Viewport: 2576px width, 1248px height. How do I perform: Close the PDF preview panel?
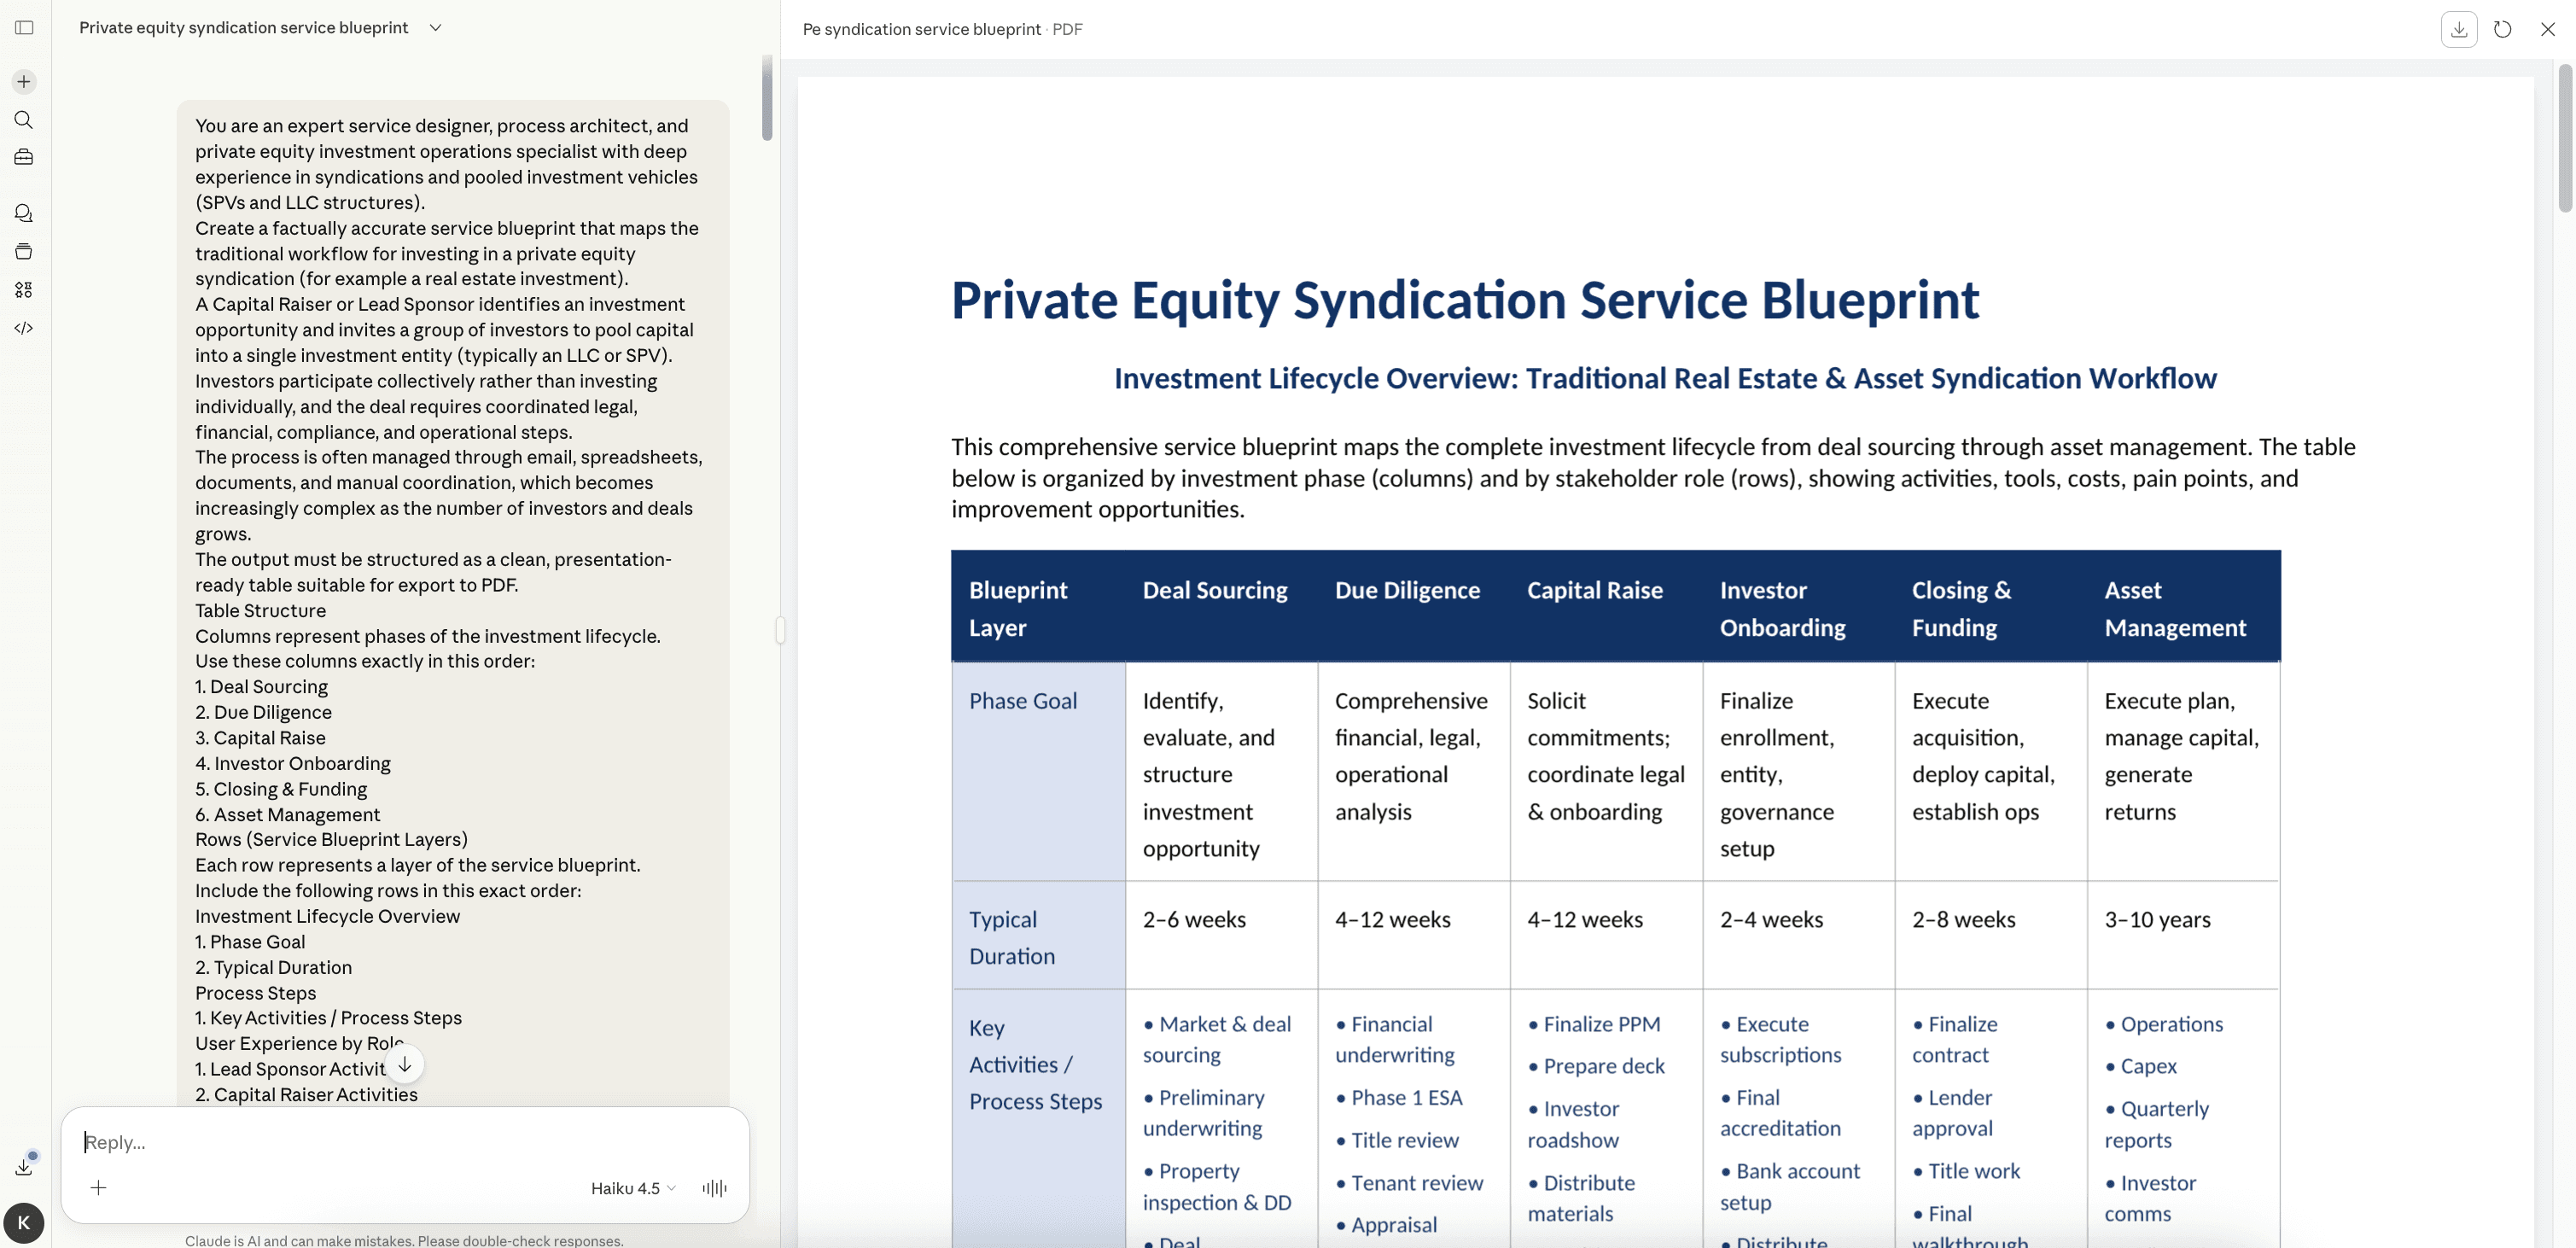pyautogui.click(x=2547, y=29)
